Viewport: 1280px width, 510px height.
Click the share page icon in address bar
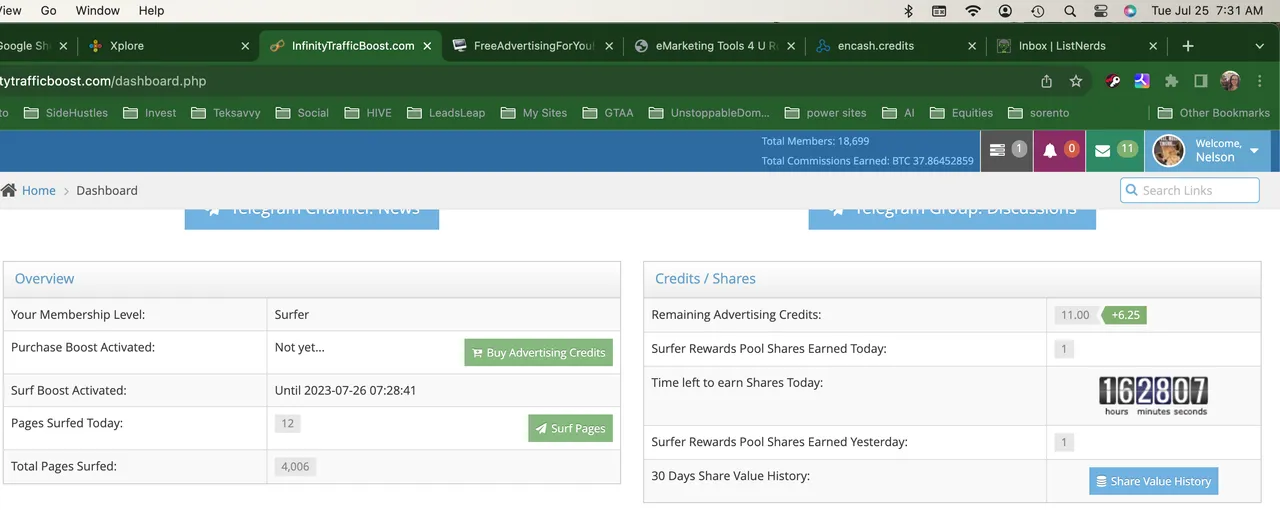point(1047,81)
